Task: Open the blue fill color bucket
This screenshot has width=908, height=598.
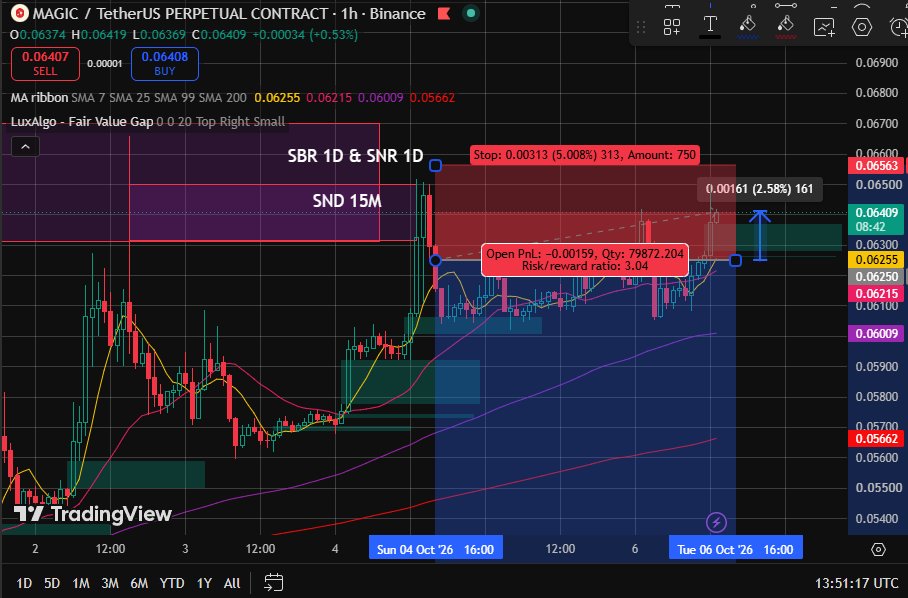Action: pos(748,26)
